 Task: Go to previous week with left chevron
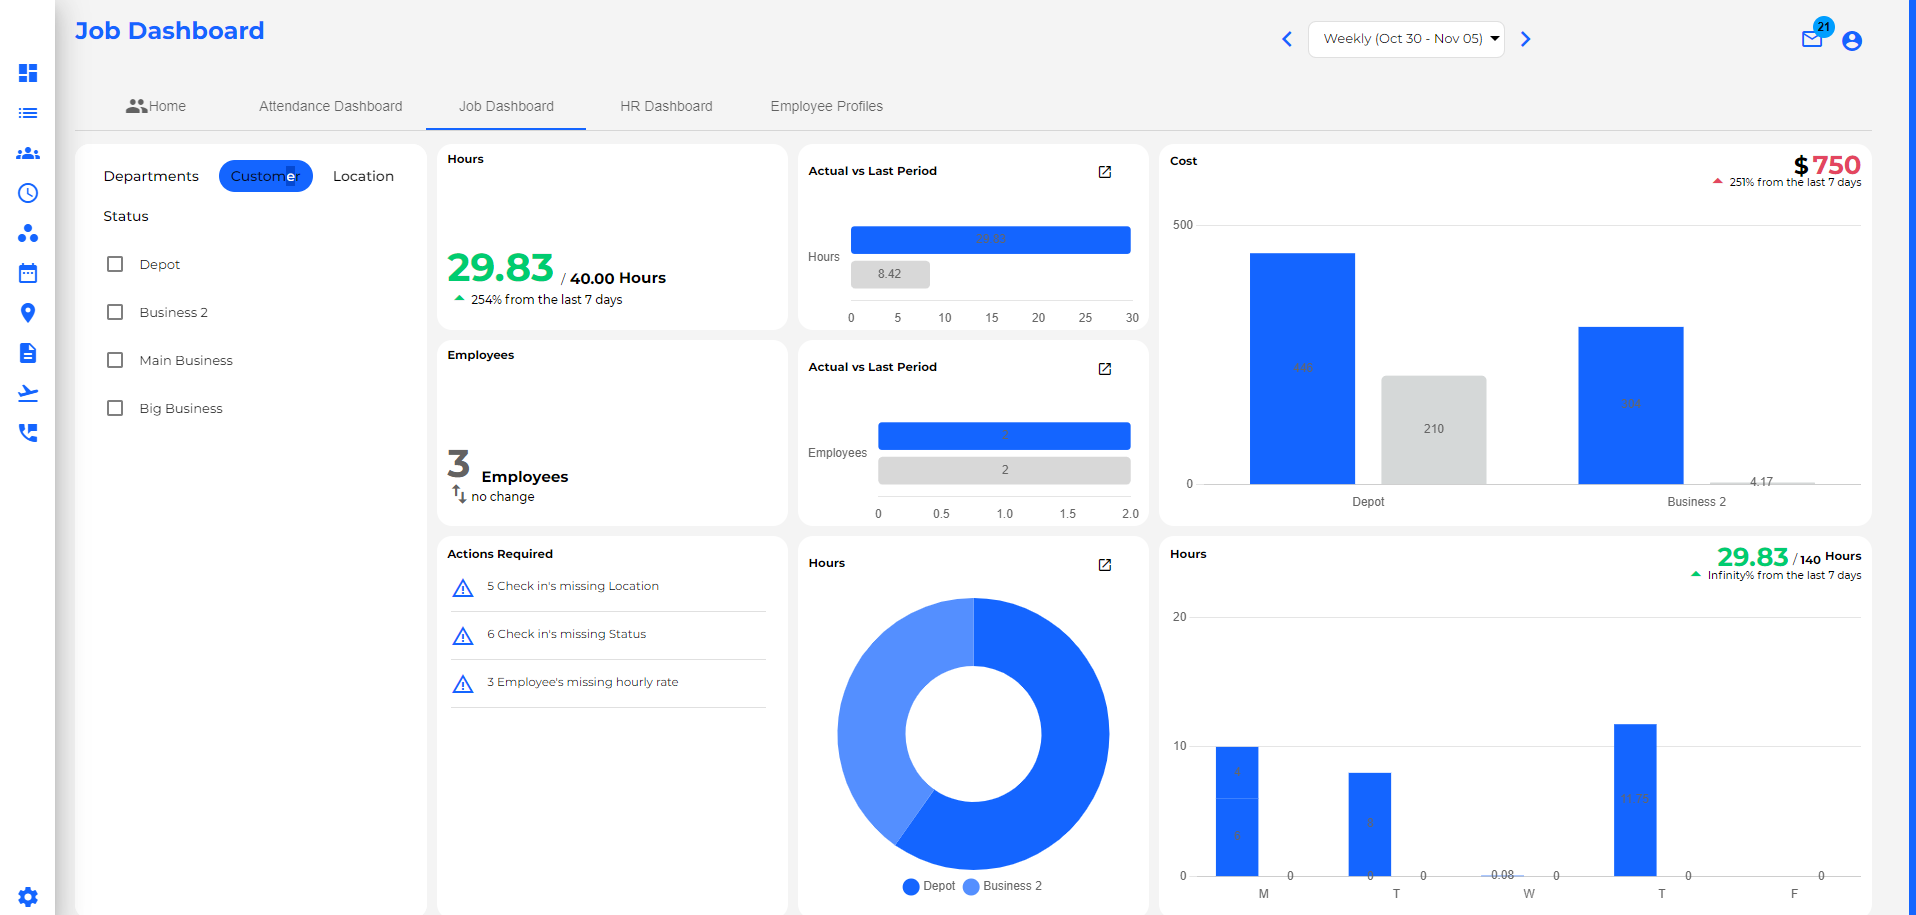pyautogui.click(x=1287, y=38)
